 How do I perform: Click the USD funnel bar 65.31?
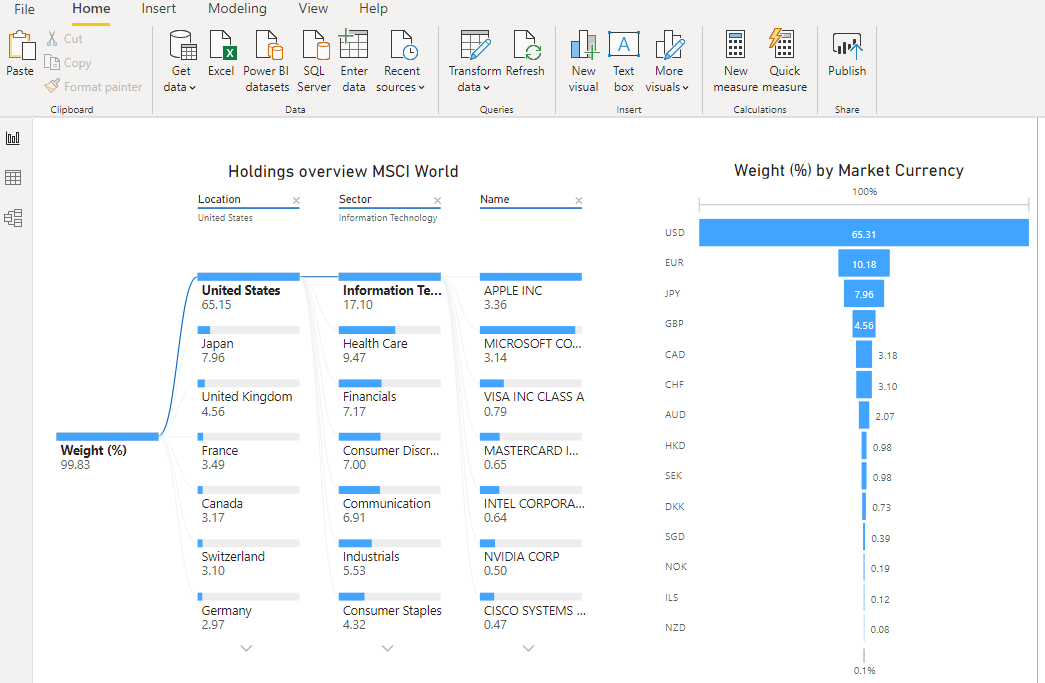coord(864,233)
